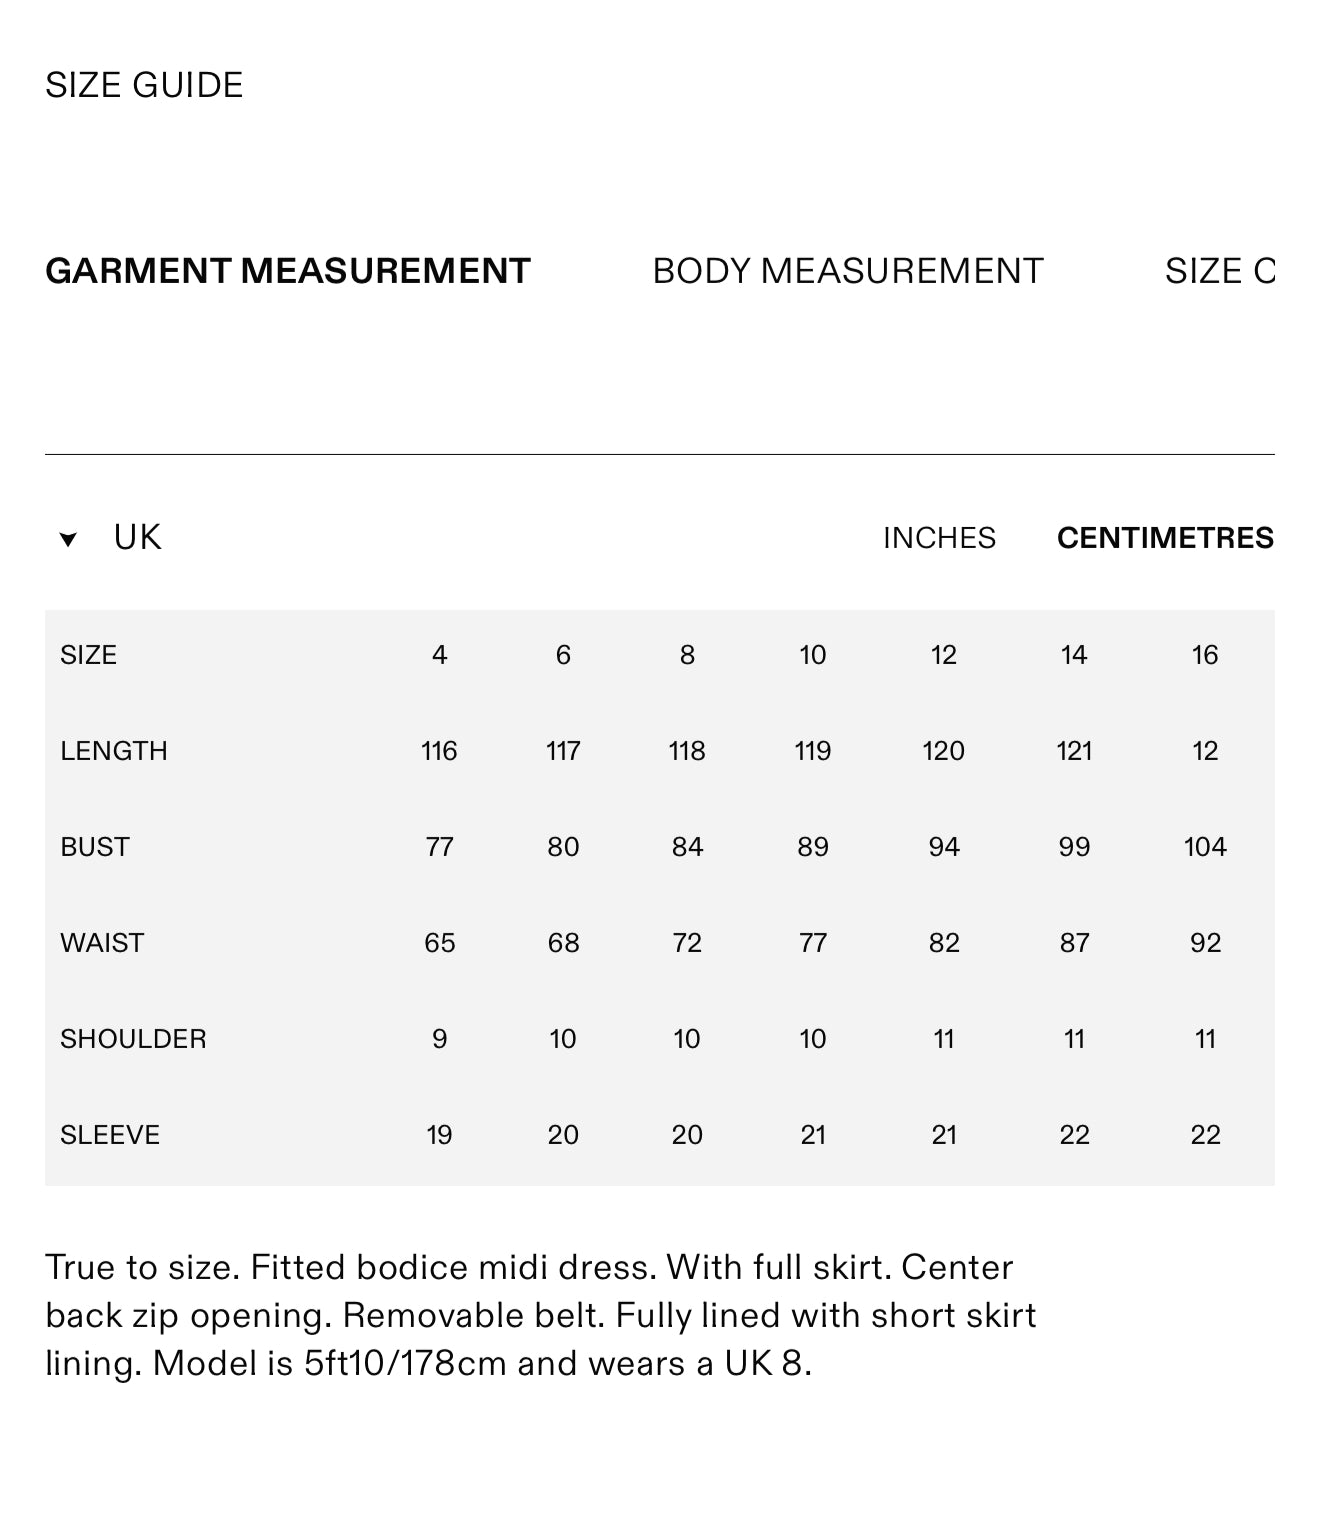The width and height of the screenshot is (1320, 1534).
Task: Switch to the Body Measurement tab
Action: (x=847, y=271)
